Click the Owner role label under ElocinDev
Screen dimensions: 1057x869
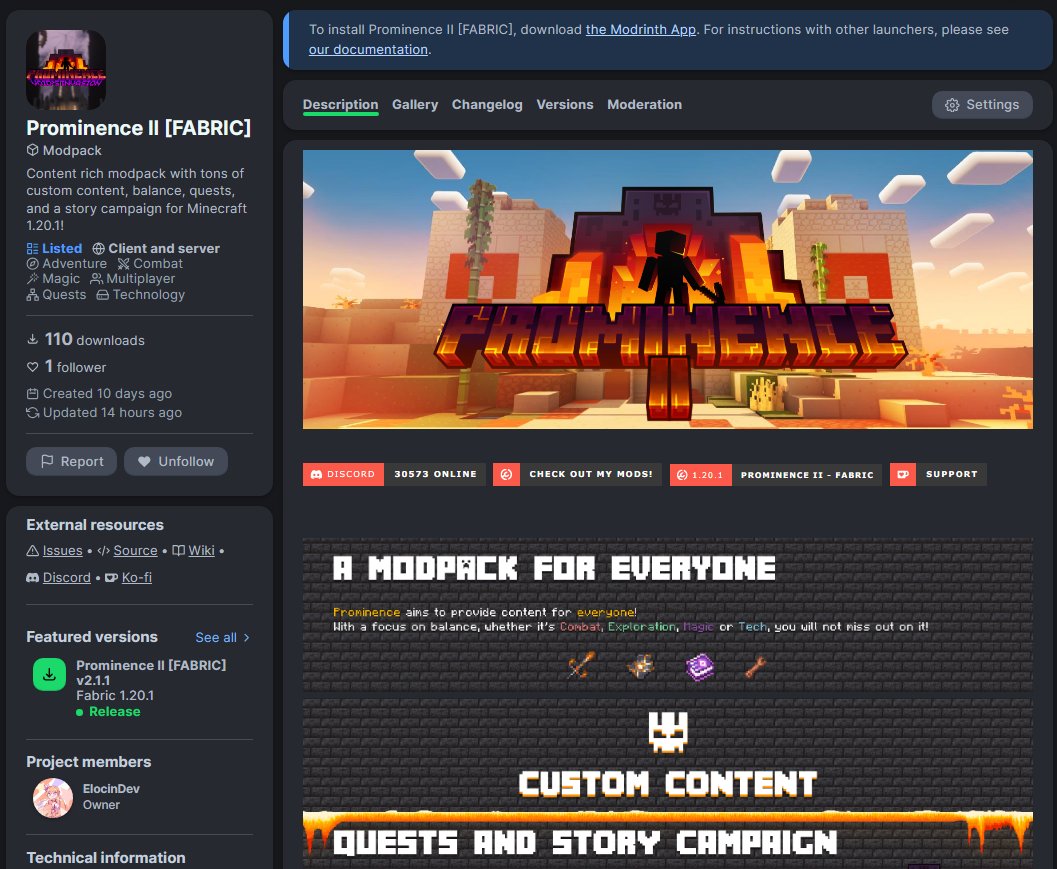101,805
